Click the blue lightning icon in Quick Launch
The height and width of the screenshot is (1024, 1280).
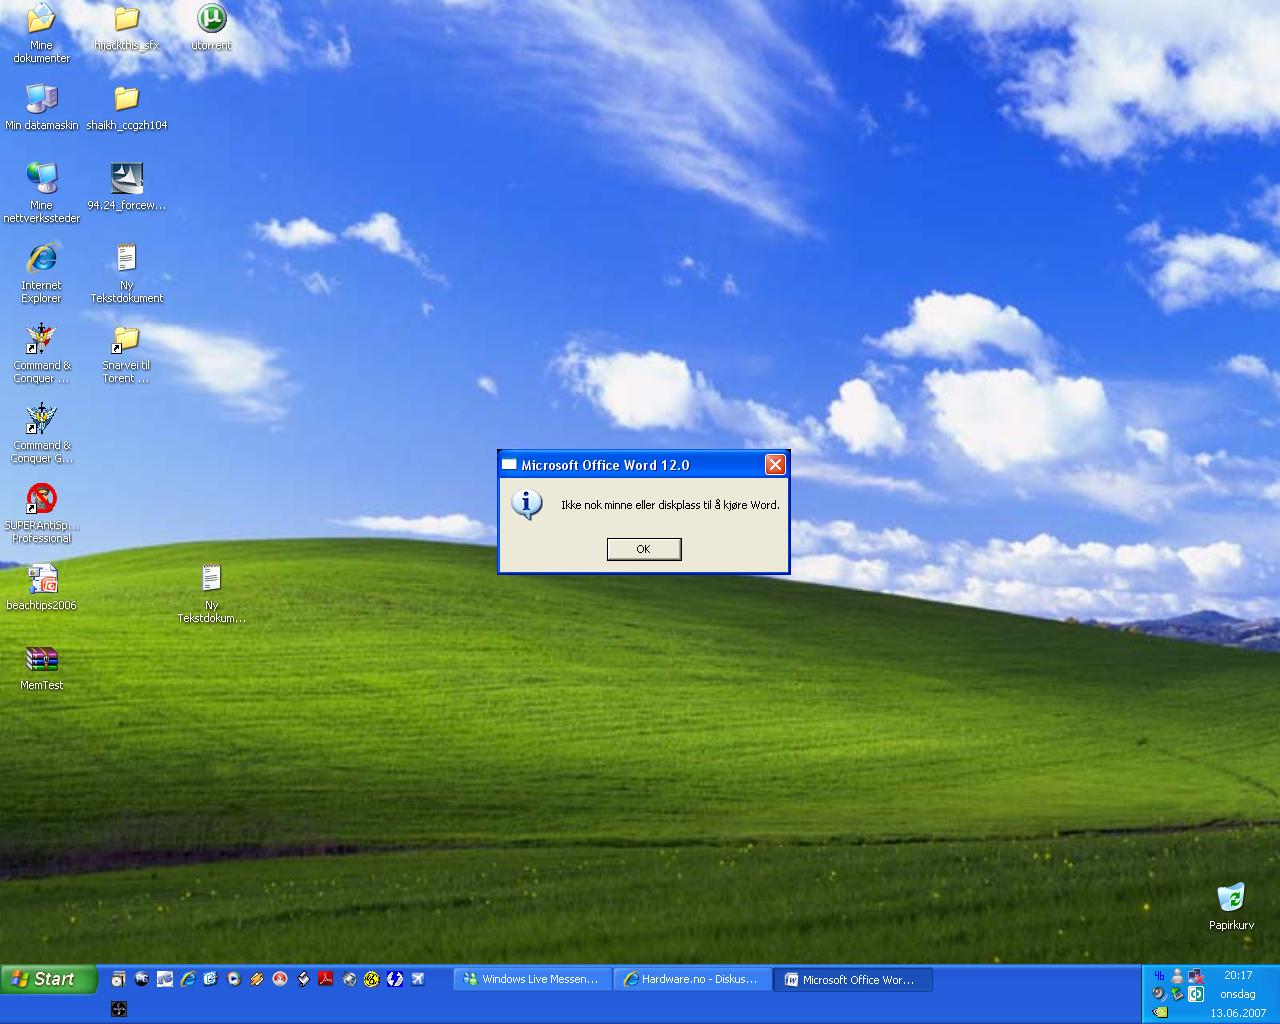(395, 979)
